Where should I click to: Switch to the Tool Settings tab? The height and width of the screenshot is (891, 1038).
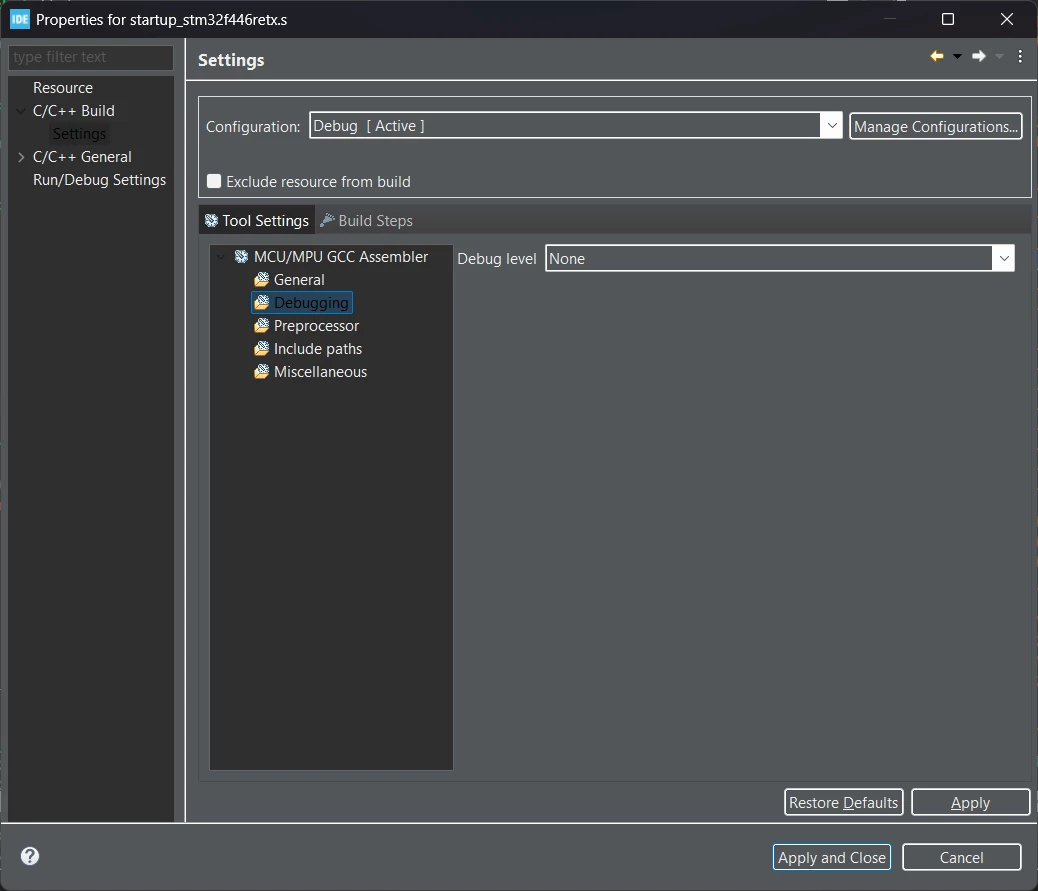[x=257, y=220]
